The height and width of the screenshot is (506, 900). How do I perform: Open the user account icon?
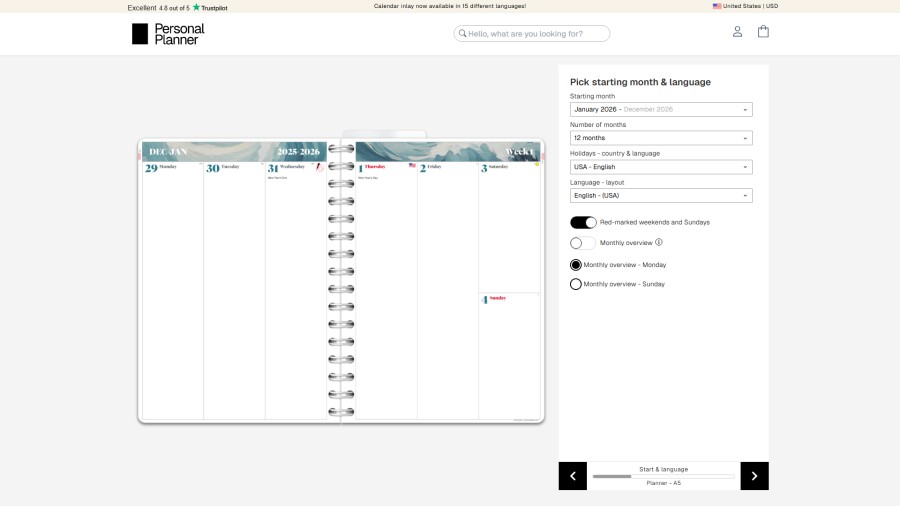click(737, 32)
